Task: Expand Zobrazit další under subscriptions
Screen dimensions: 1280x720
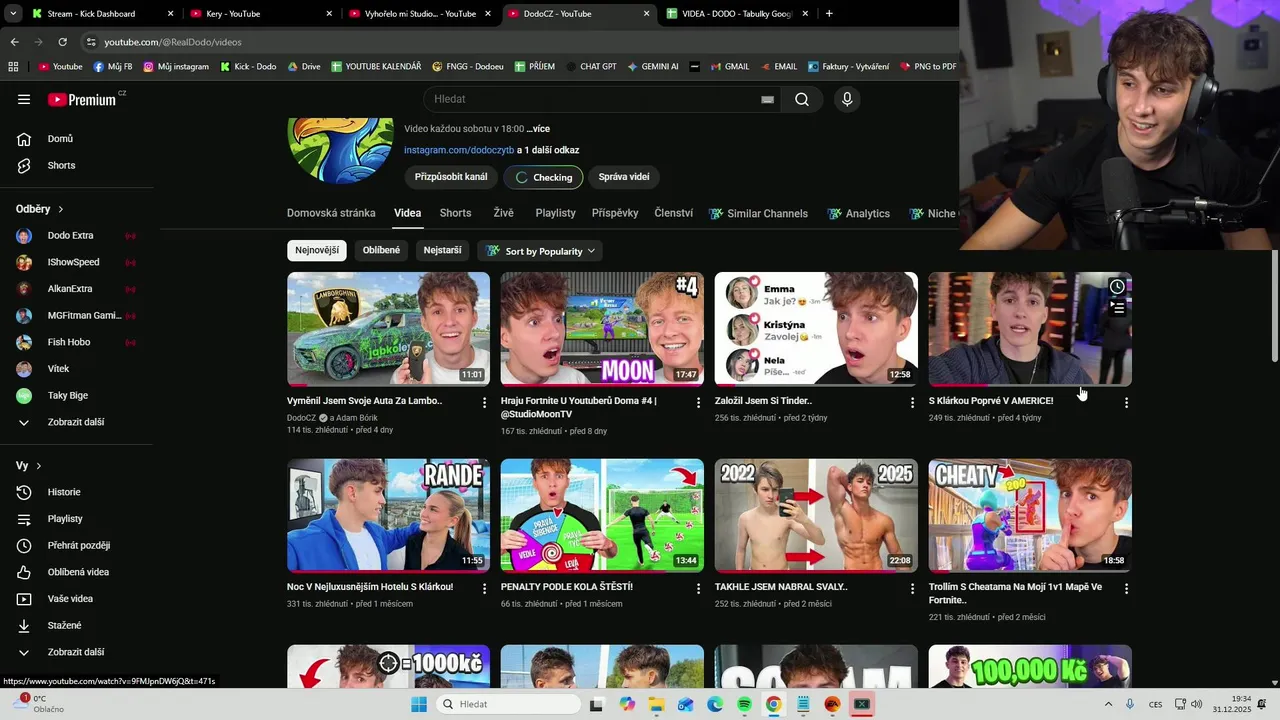Action: 76,422
